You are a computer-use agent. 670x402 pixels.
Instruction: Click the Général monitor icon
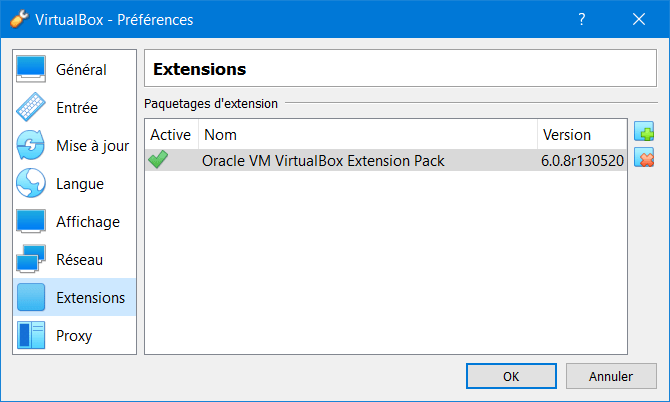pyautogui.click(x=31, y=69)
